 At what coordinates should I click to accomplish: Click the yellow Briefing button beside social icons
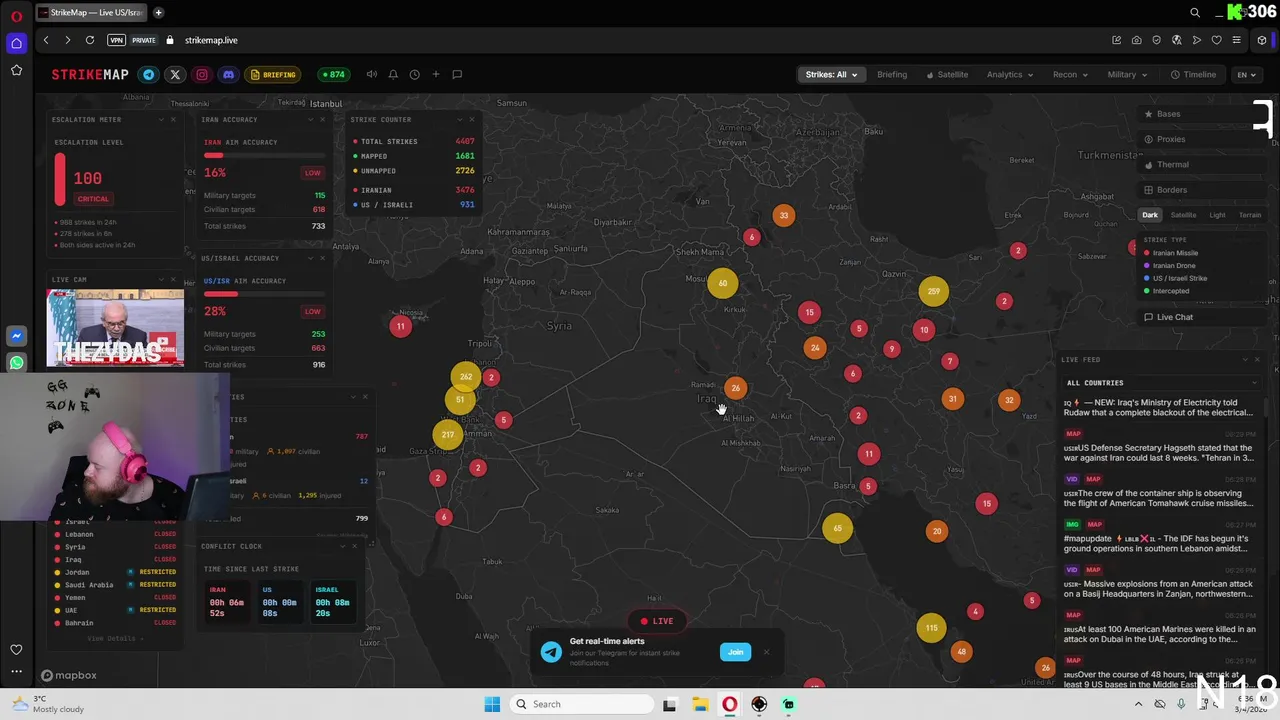pyautogui.click(x=273, y=75)
